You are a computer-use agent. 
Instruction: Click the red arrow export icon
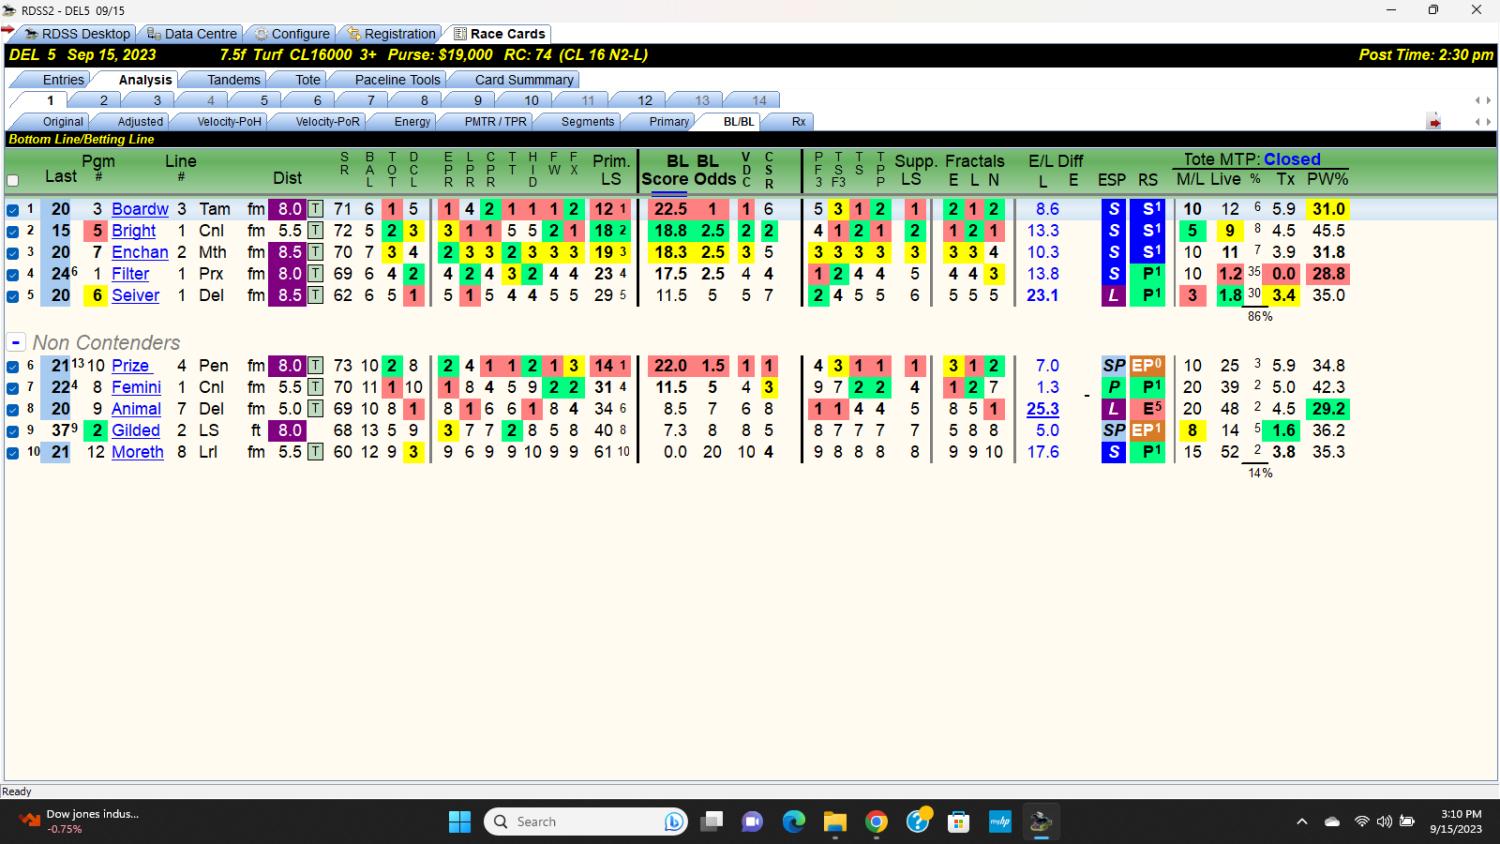pyautogui.click(x=1434, y=122)
